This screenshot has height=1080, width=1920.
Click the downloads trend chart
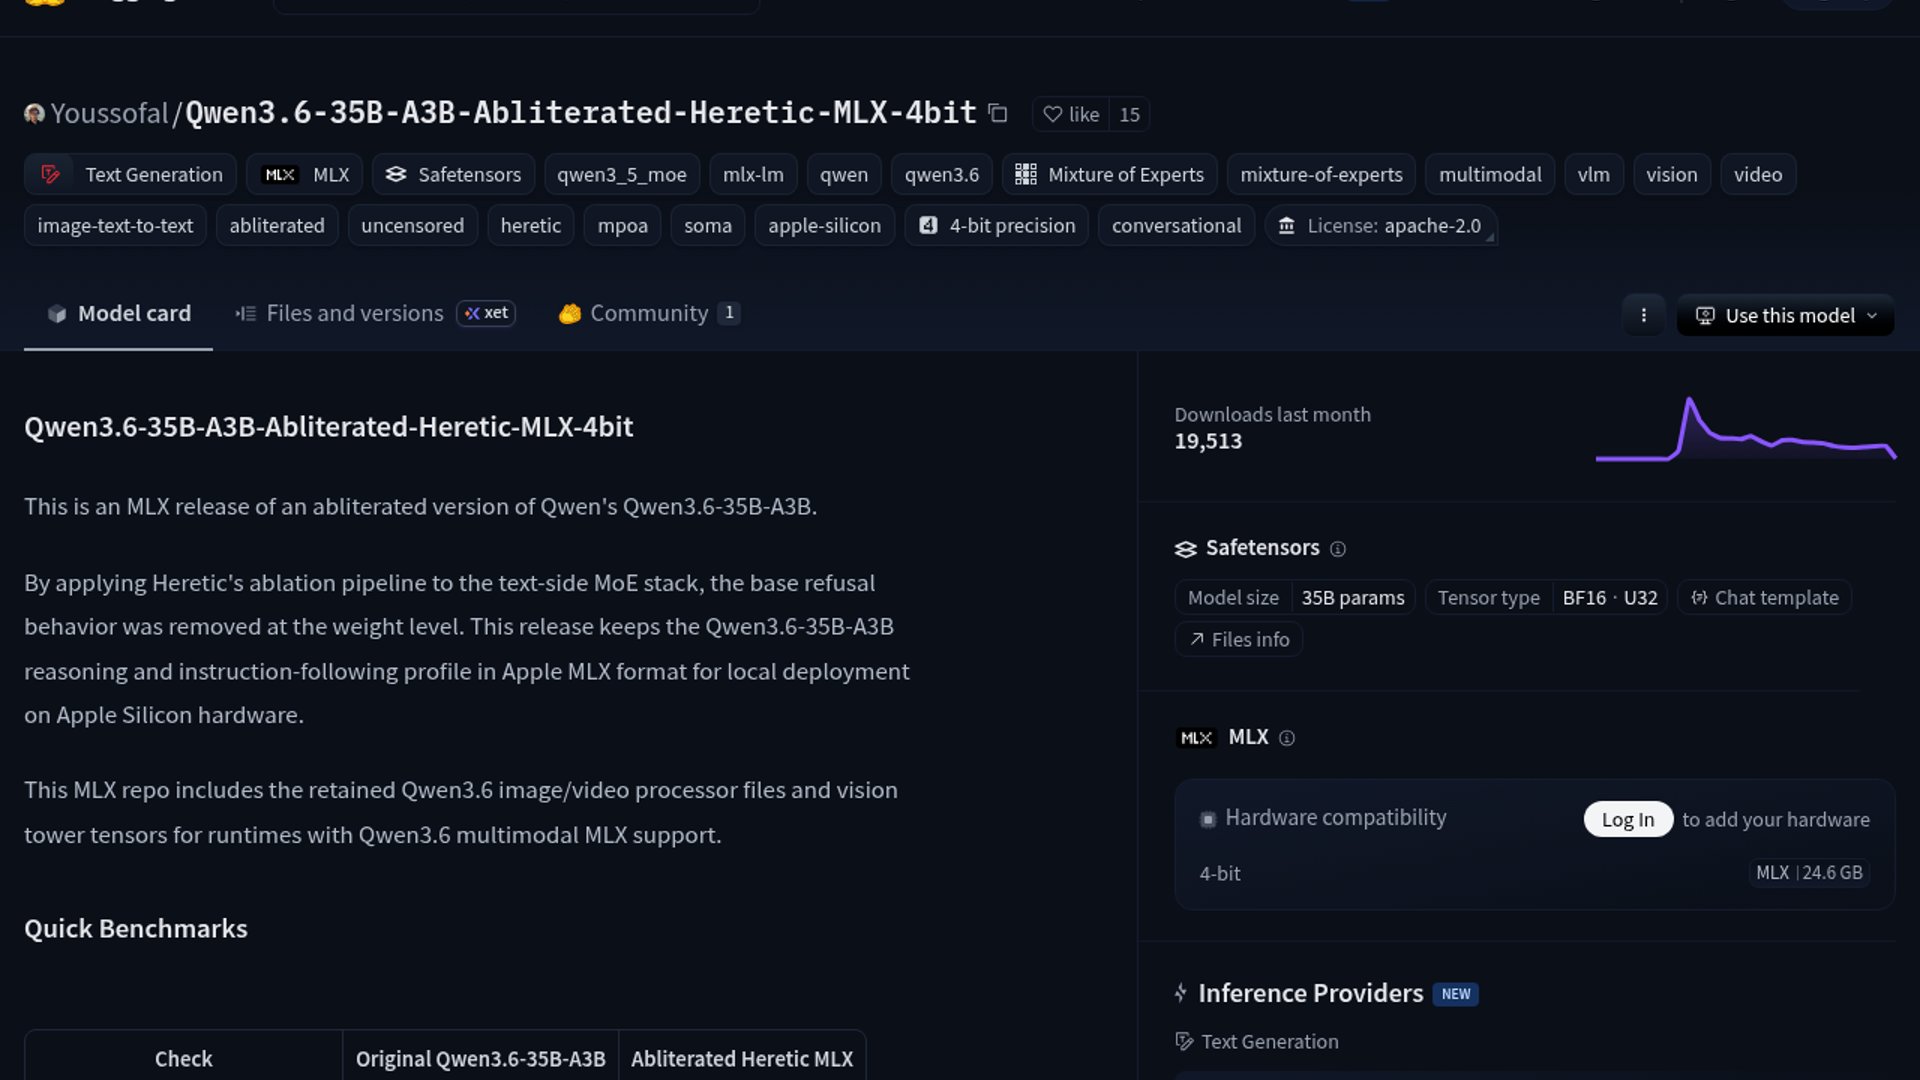click(1745, 430)
